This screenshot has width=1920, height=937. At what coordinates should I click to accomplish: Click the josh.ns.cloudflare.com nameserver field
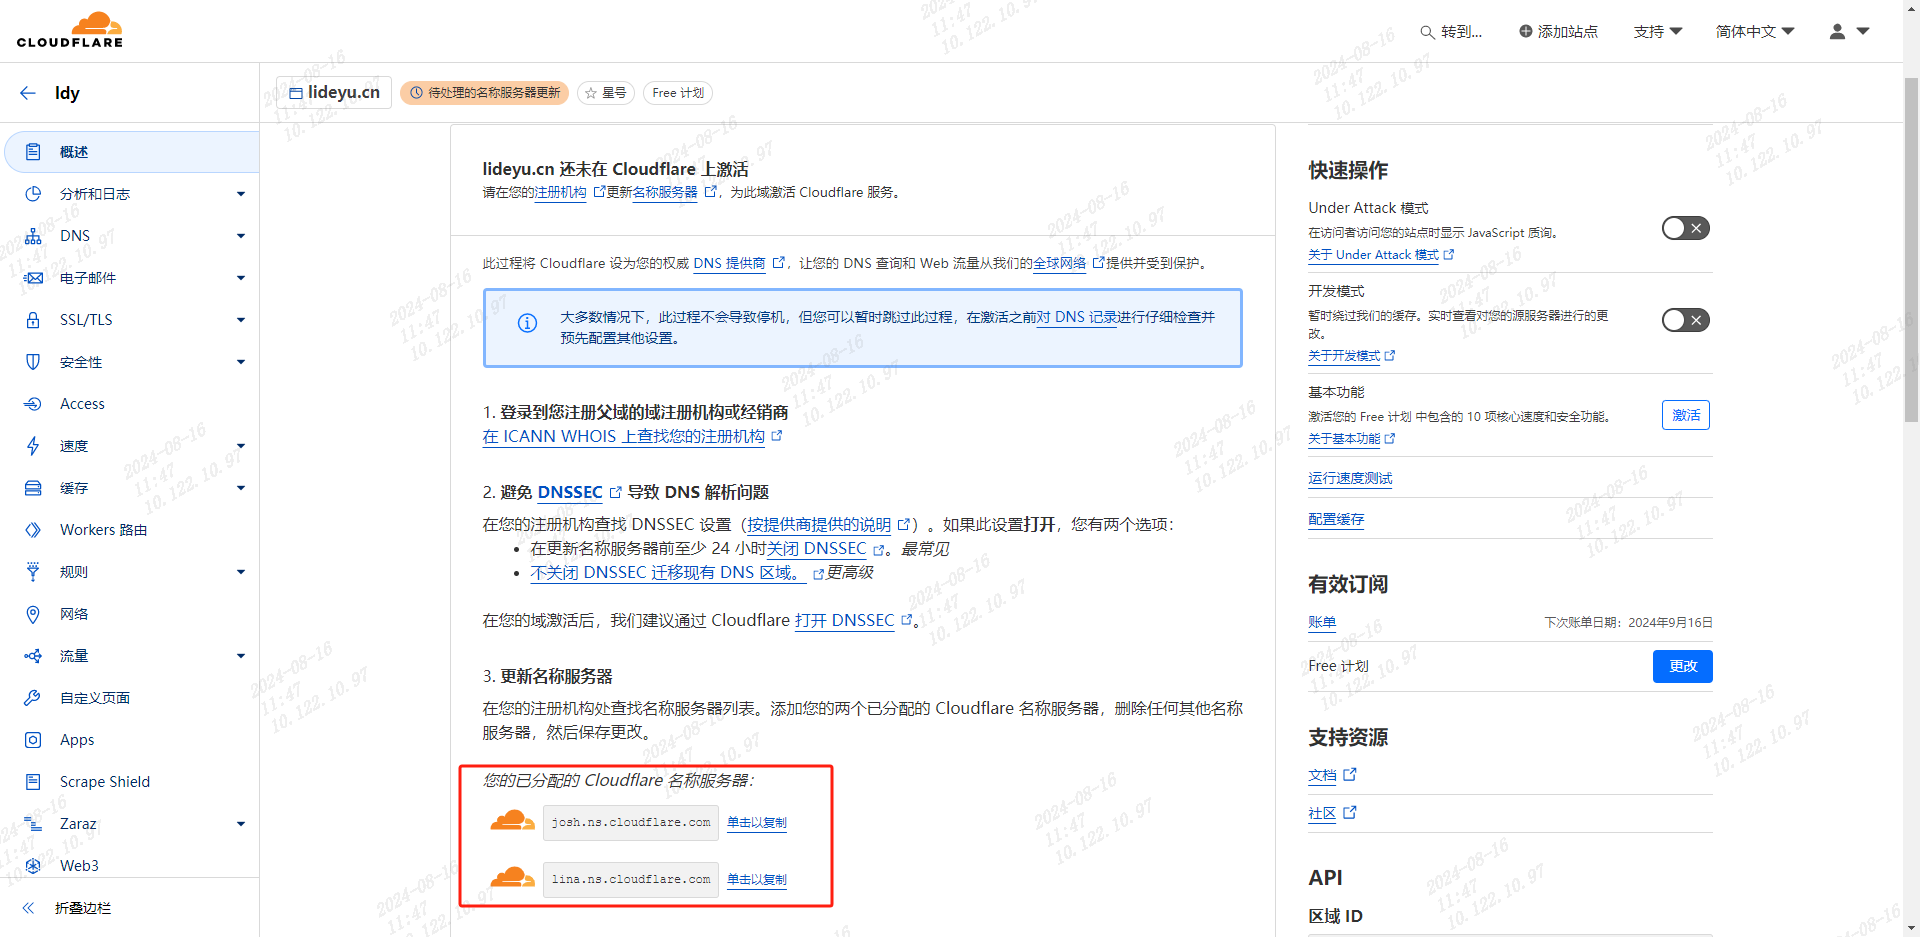[631, 823]
